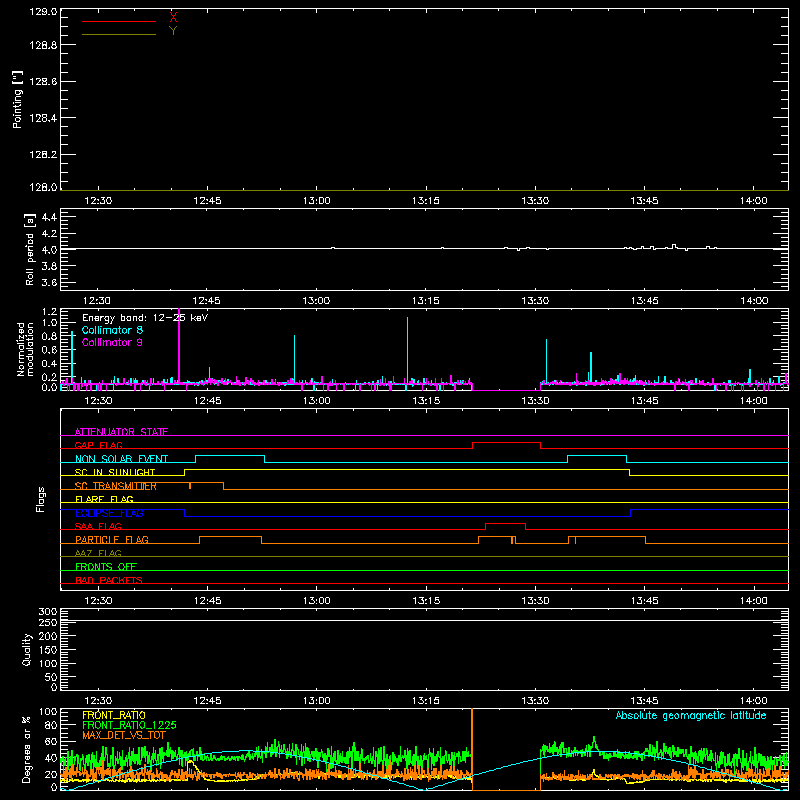This screenshot has width=800, height=800.
Task: Click the olive Y legend line sample
Action: [119, 34]
